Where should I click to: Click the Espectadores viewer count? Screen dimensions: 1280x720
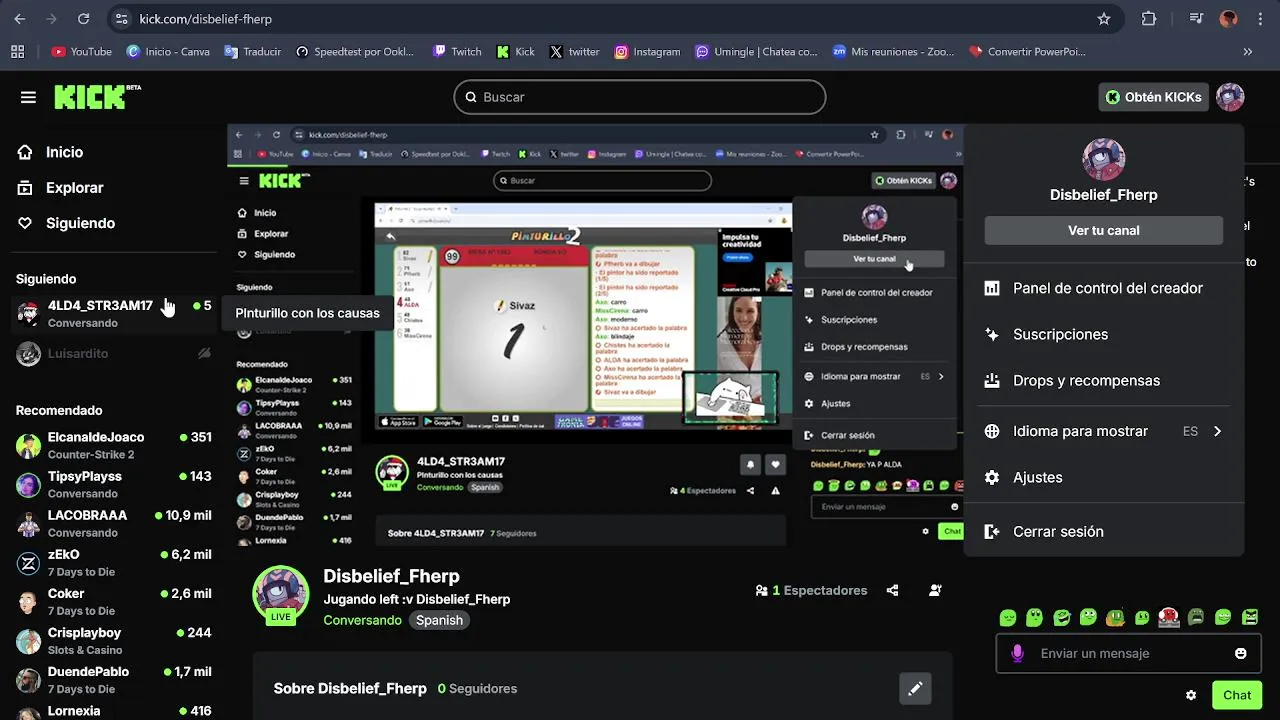point(811,590)
